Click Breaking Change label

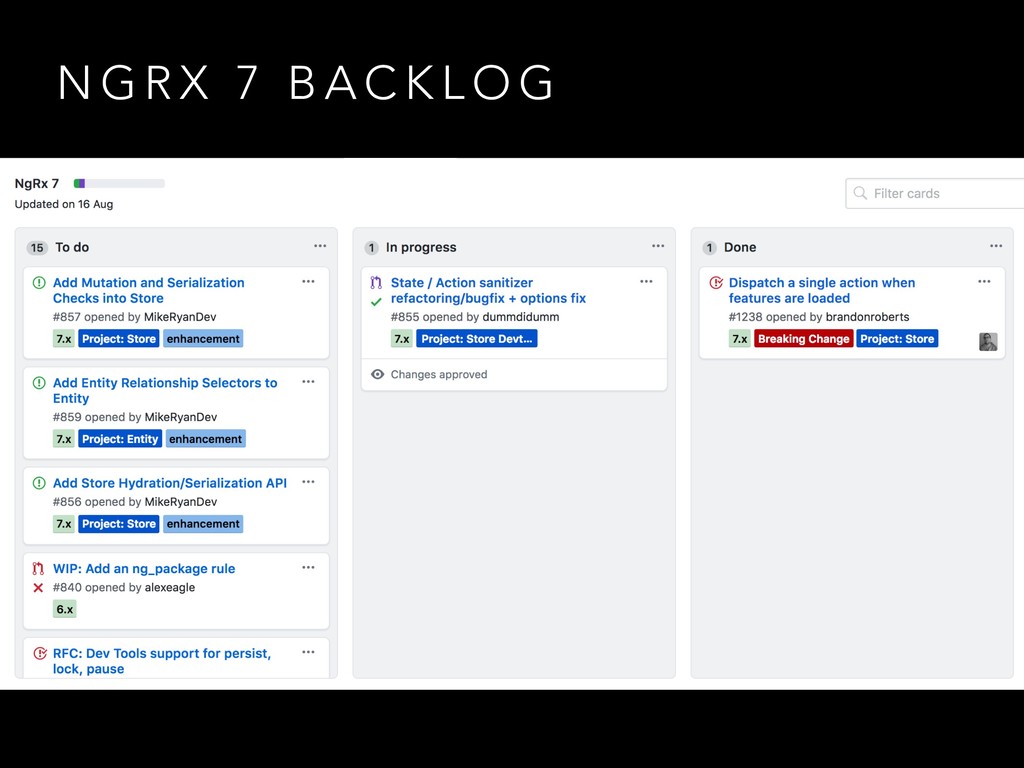[x=803, y=339]
